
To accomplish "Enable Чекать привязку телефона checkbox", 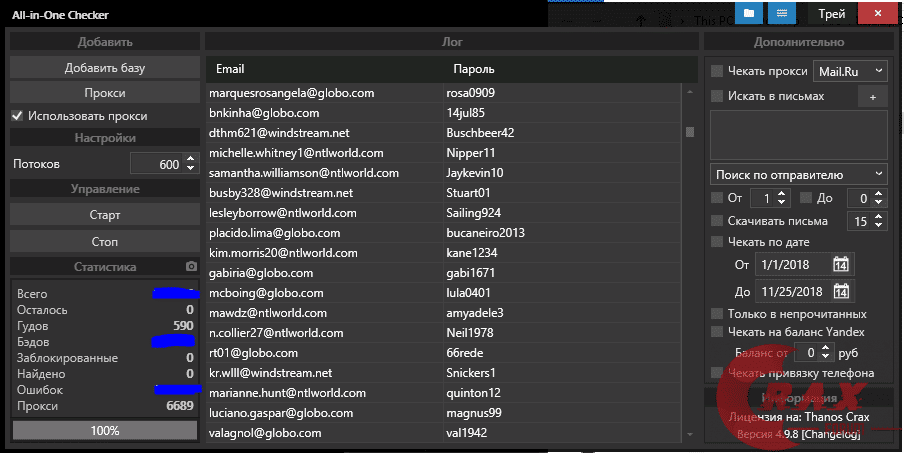I will (717, 372).
